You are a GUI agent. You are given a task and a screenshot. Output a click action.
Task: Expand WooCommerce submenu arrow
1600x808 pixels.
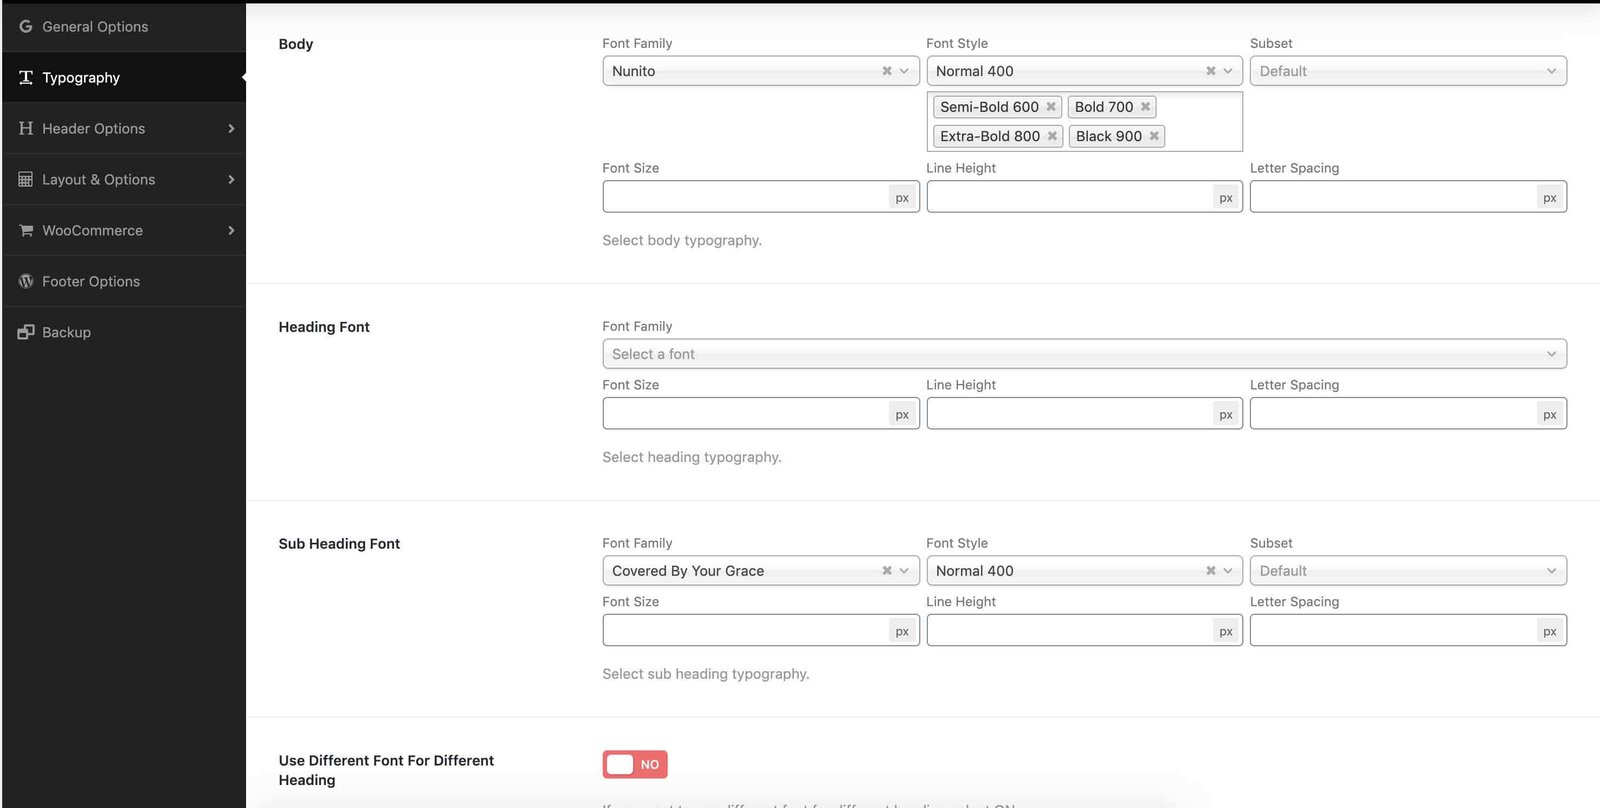coord(231,231)
